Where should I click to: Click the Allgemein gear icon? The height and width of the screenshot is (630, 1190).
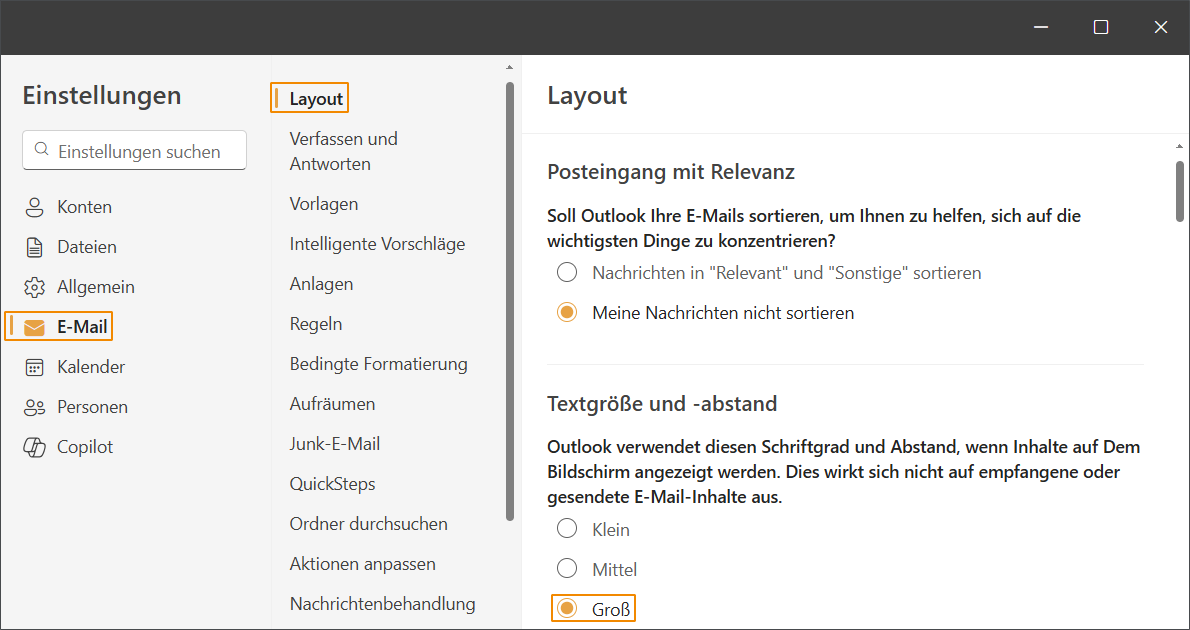pos(35,287)
